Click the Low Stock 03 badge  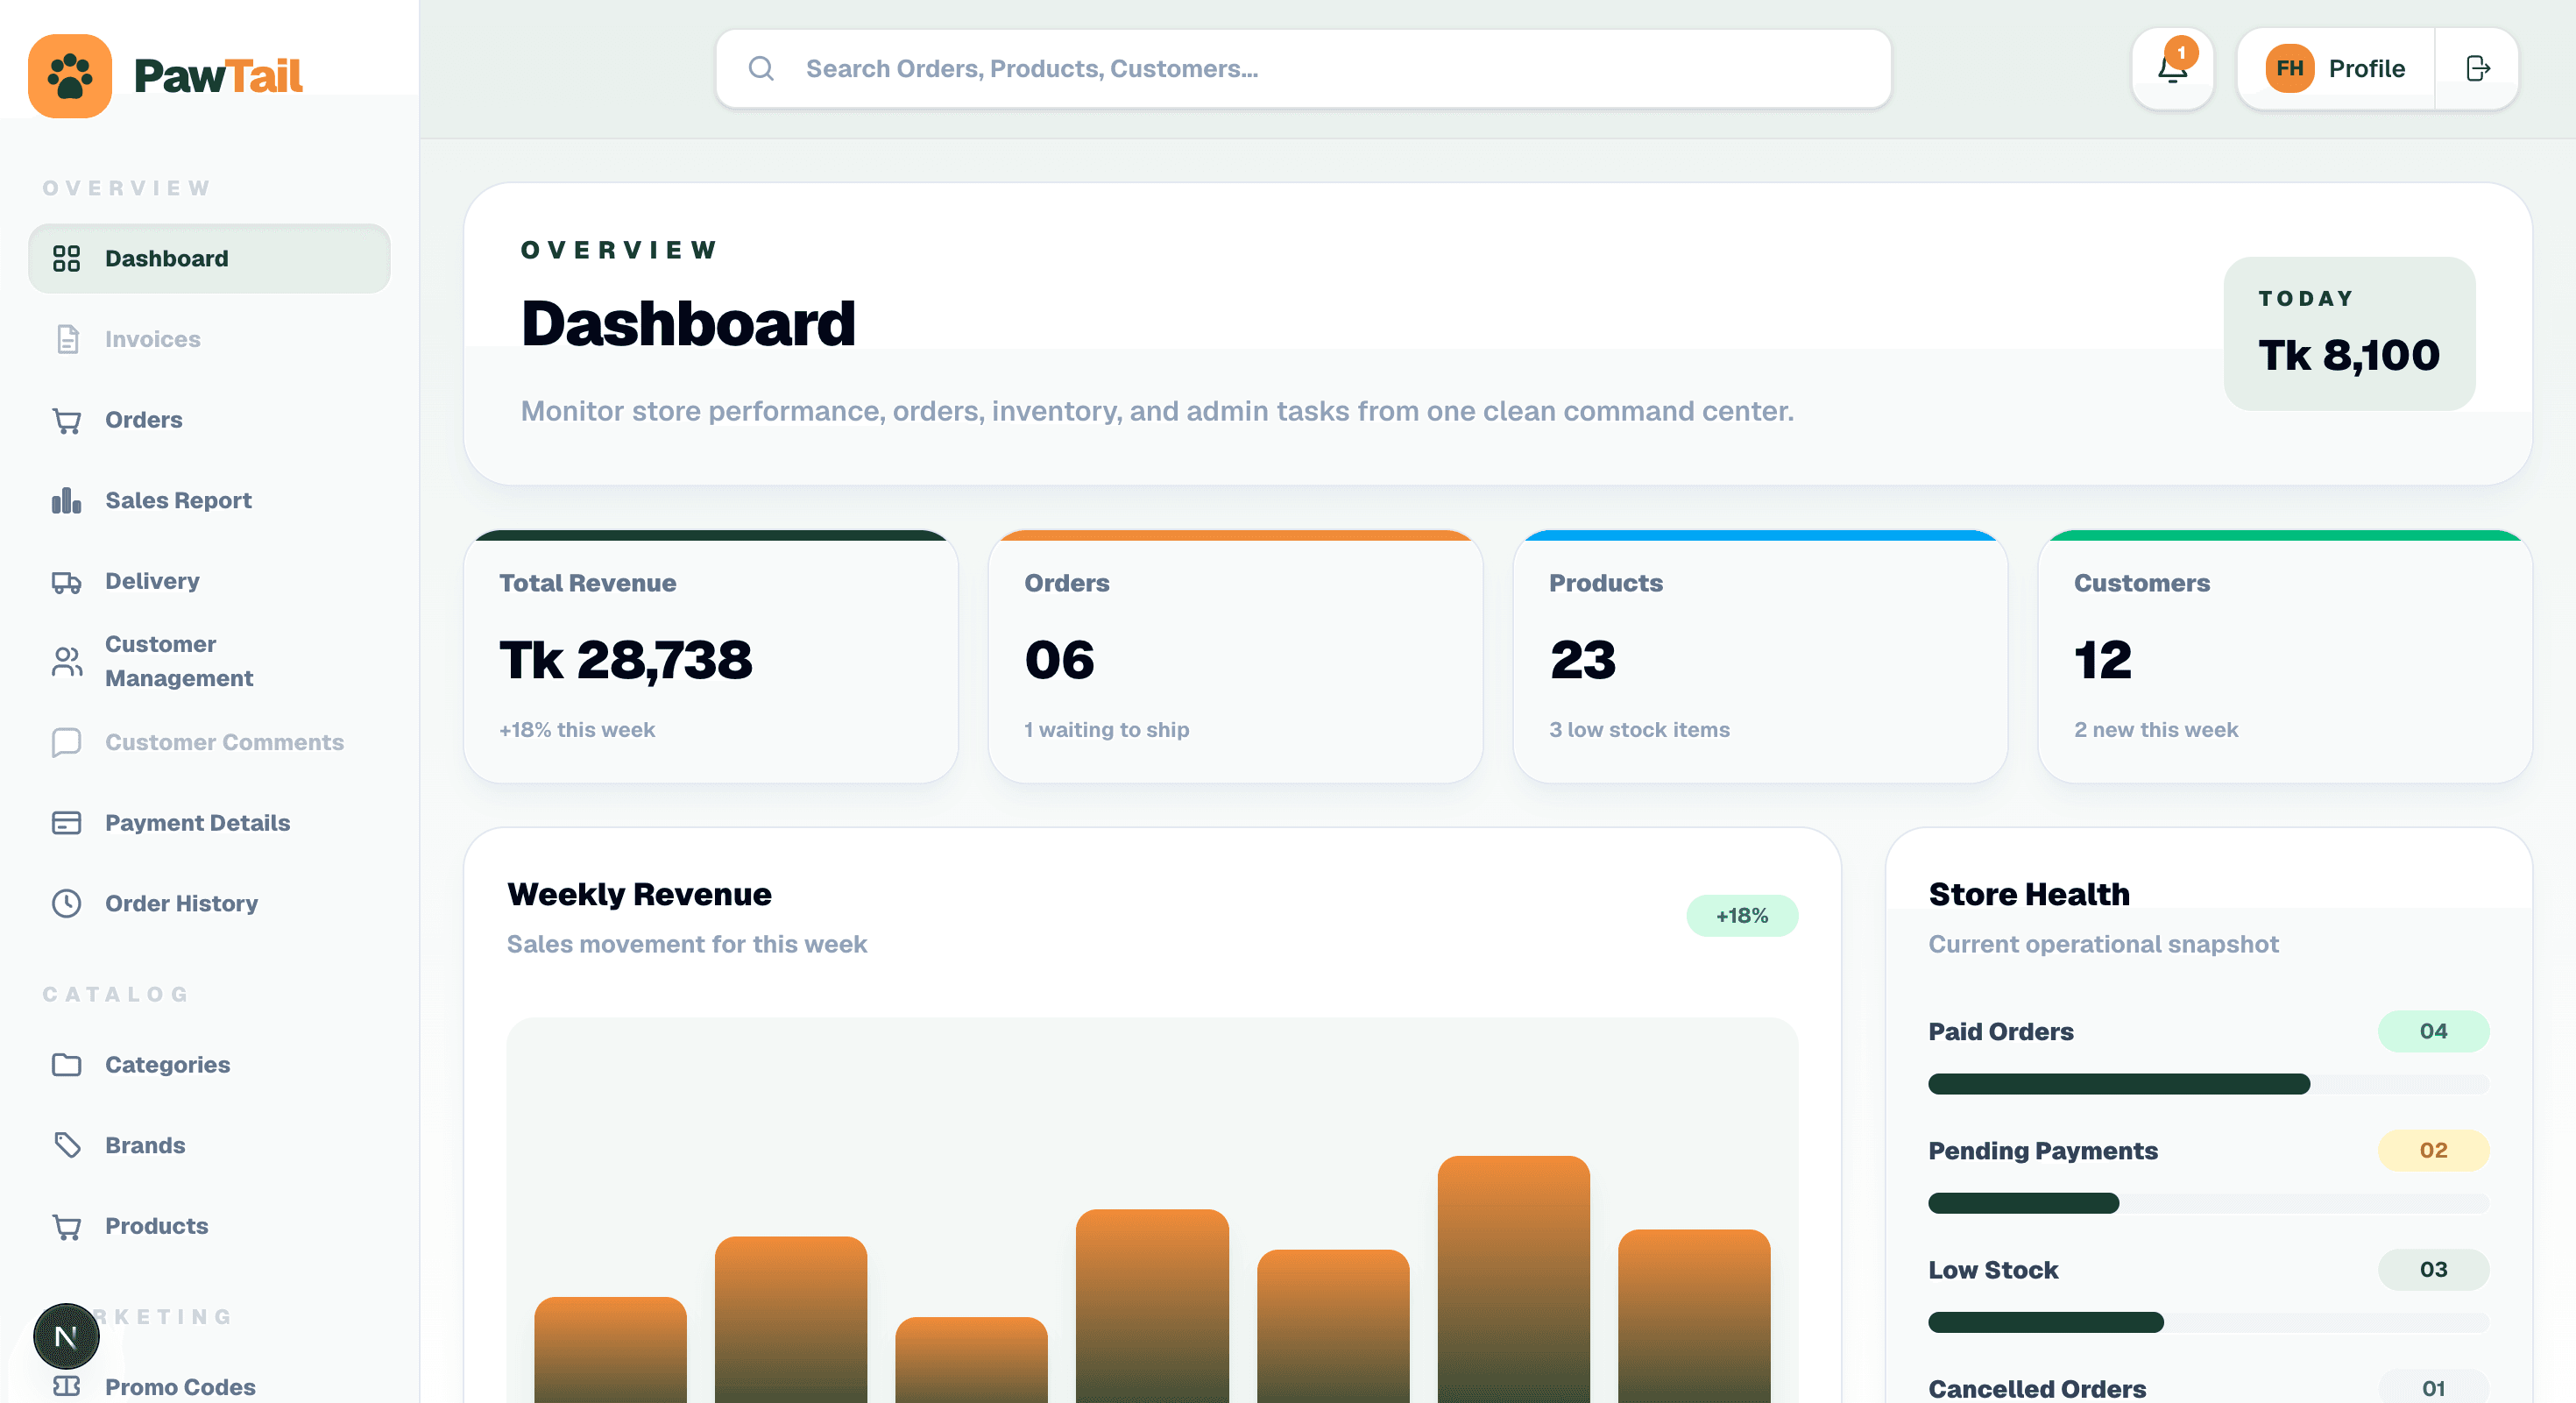tap(2433, 1270)
